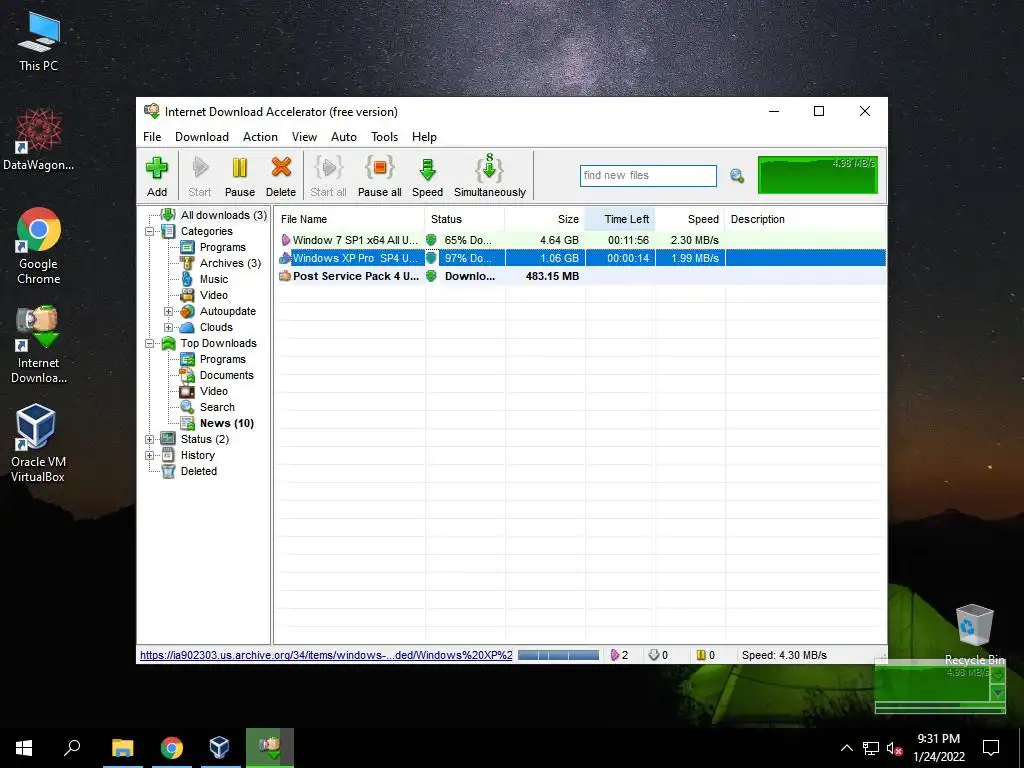Viewport: 1024px width, 768px height.
Task: Open the Help menu
Action: click(424, 136)
